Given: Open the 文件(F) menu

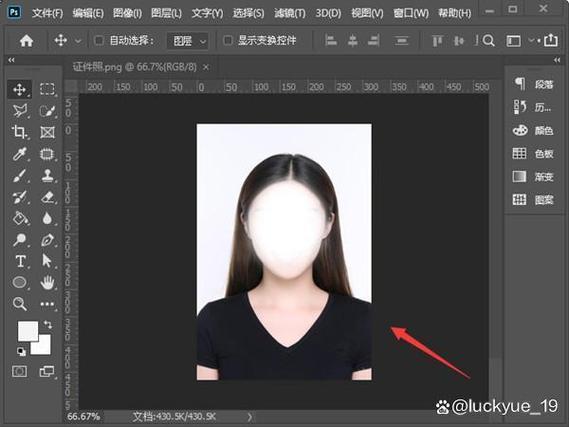Looking at the screenshot, I should [x=47, y=13].
